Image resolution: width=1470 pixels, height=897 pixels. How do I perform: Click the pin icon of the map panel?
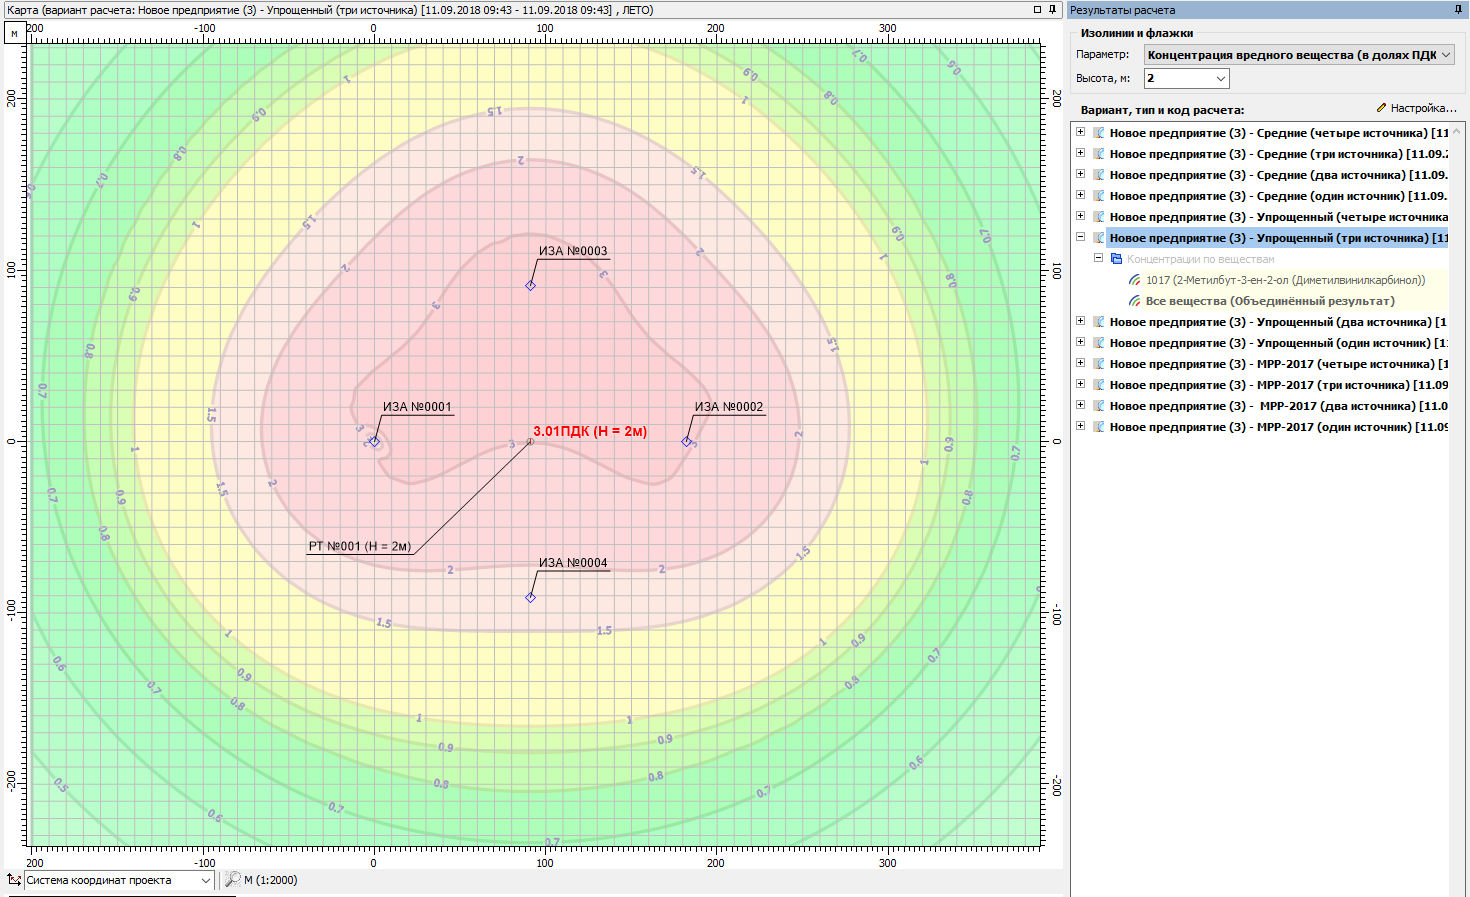tap(1053, 9)
